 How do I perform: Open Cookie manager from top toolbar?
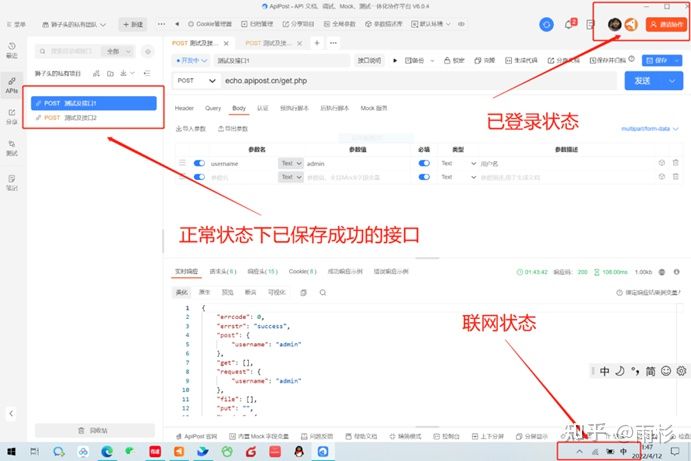coord(210,24)
